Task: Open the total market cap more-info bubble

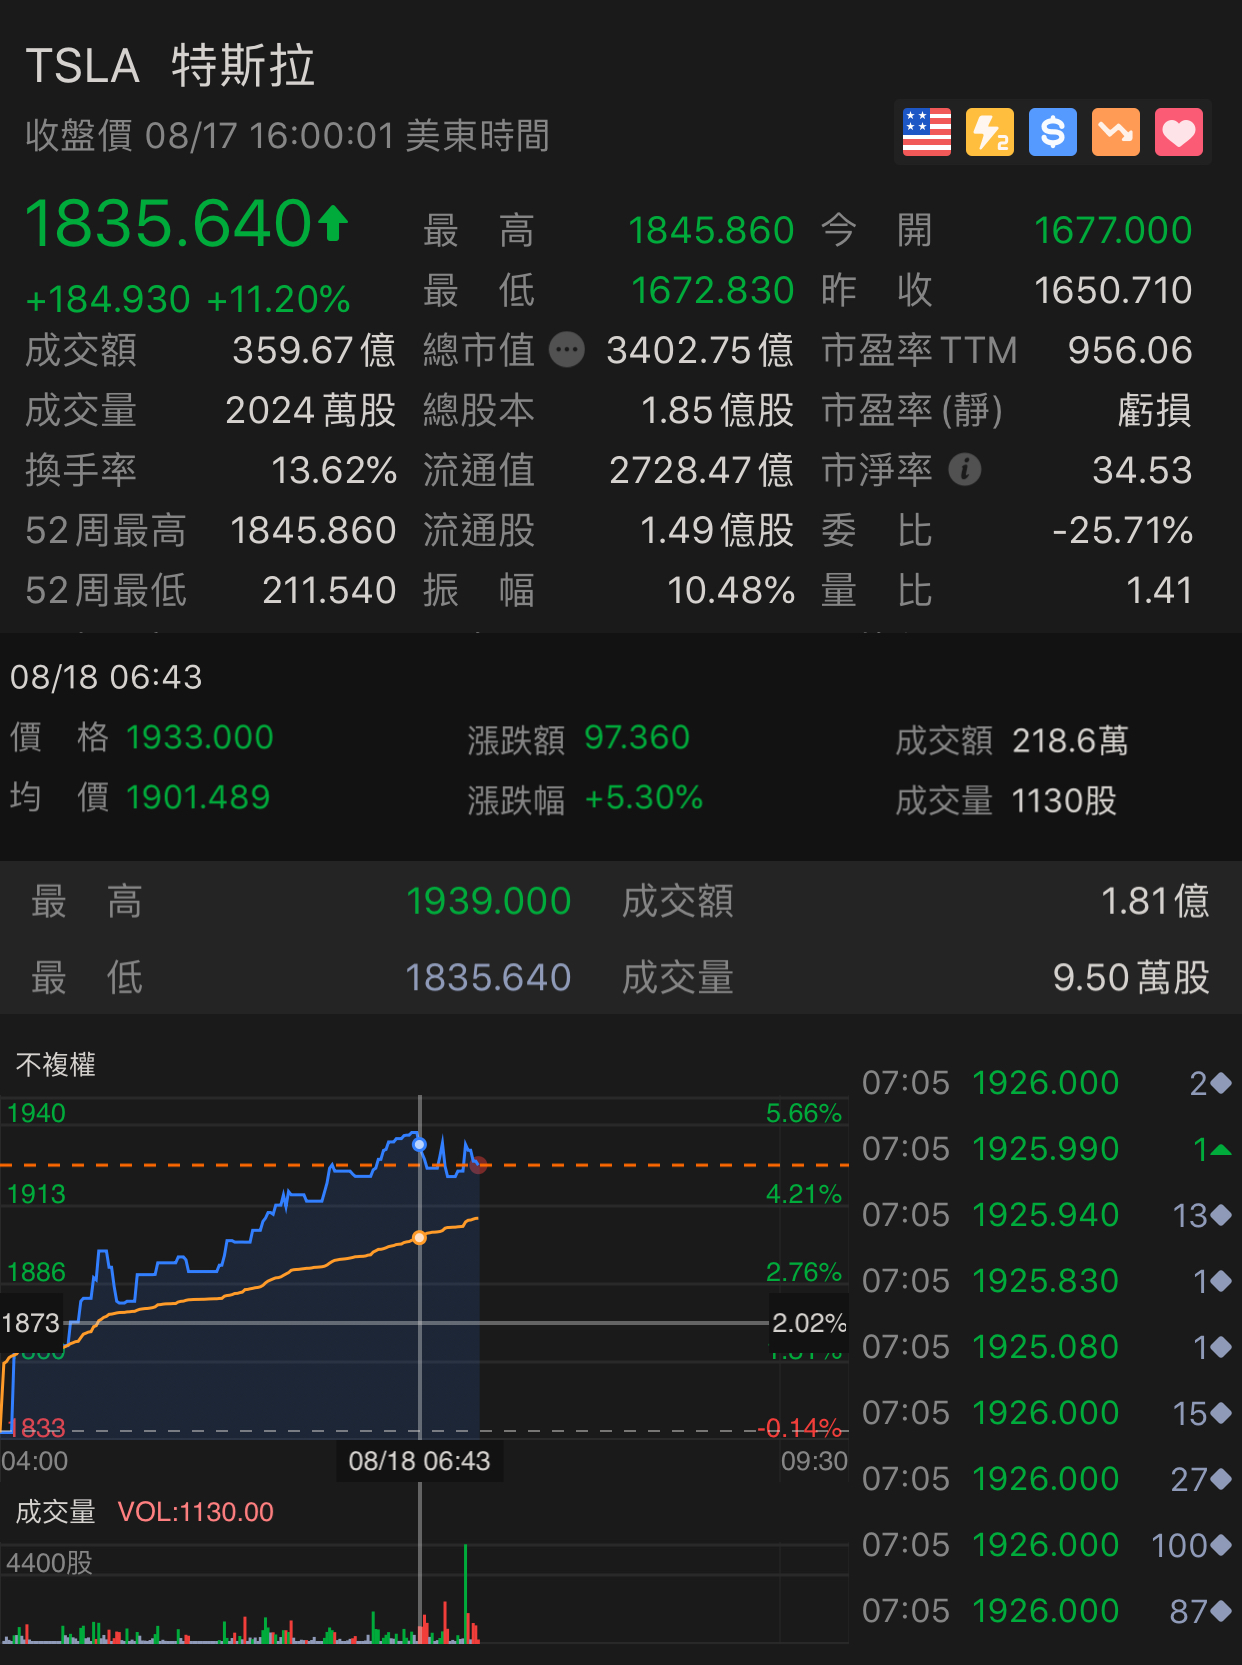Action: [567, 350]
